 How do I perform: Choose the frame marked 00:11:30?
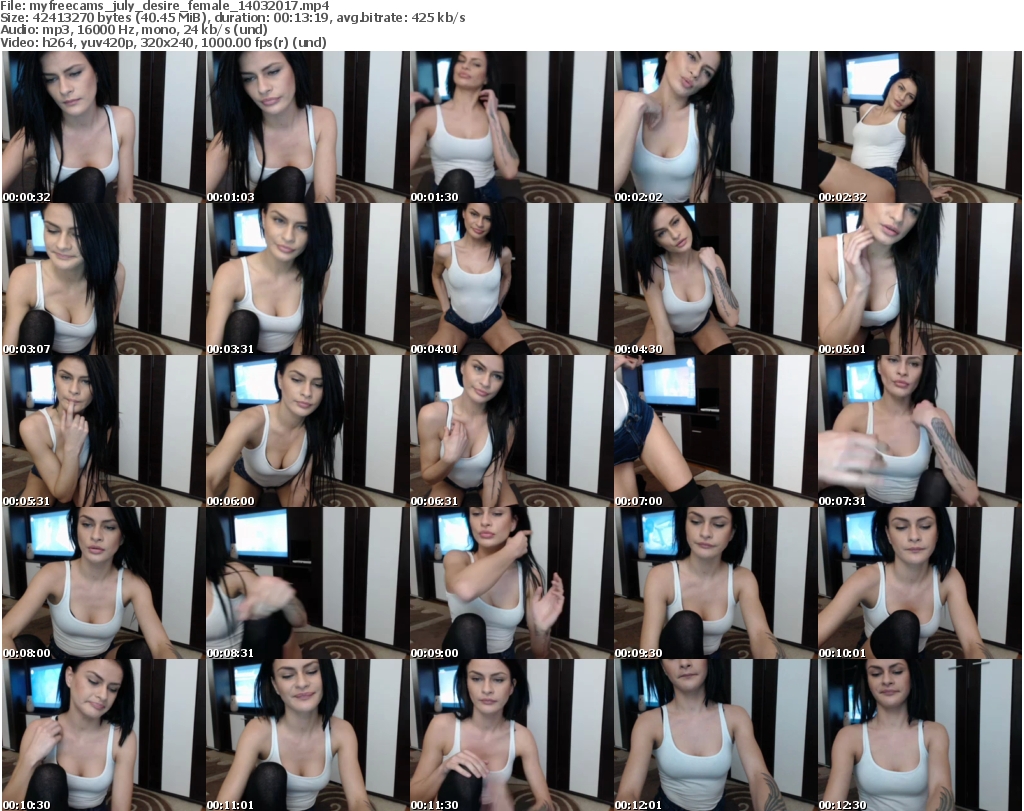[511, 735]
